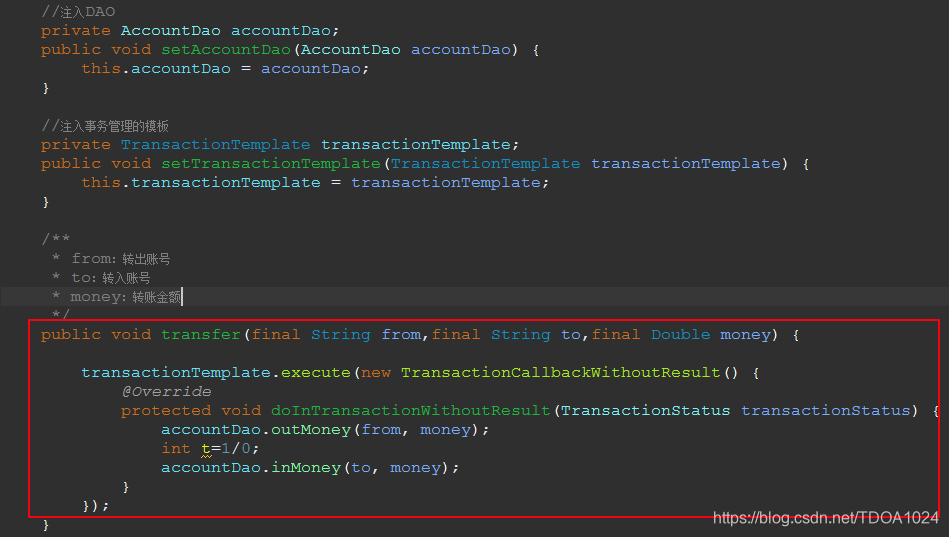Click 'TransactionStatus' parameter type
The image size is (949, 537).
coord(645,410)
